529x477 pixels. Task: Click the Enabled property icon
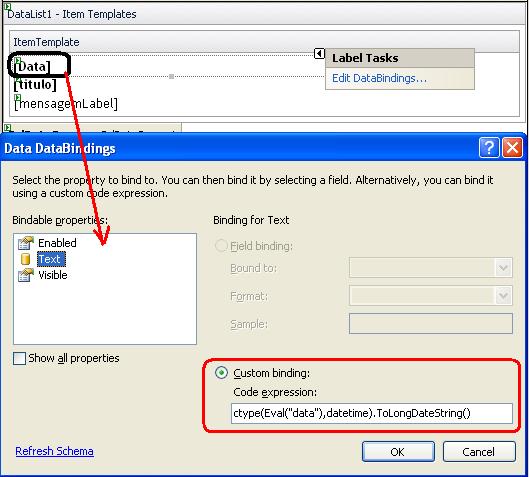click(x=26, y=243)
